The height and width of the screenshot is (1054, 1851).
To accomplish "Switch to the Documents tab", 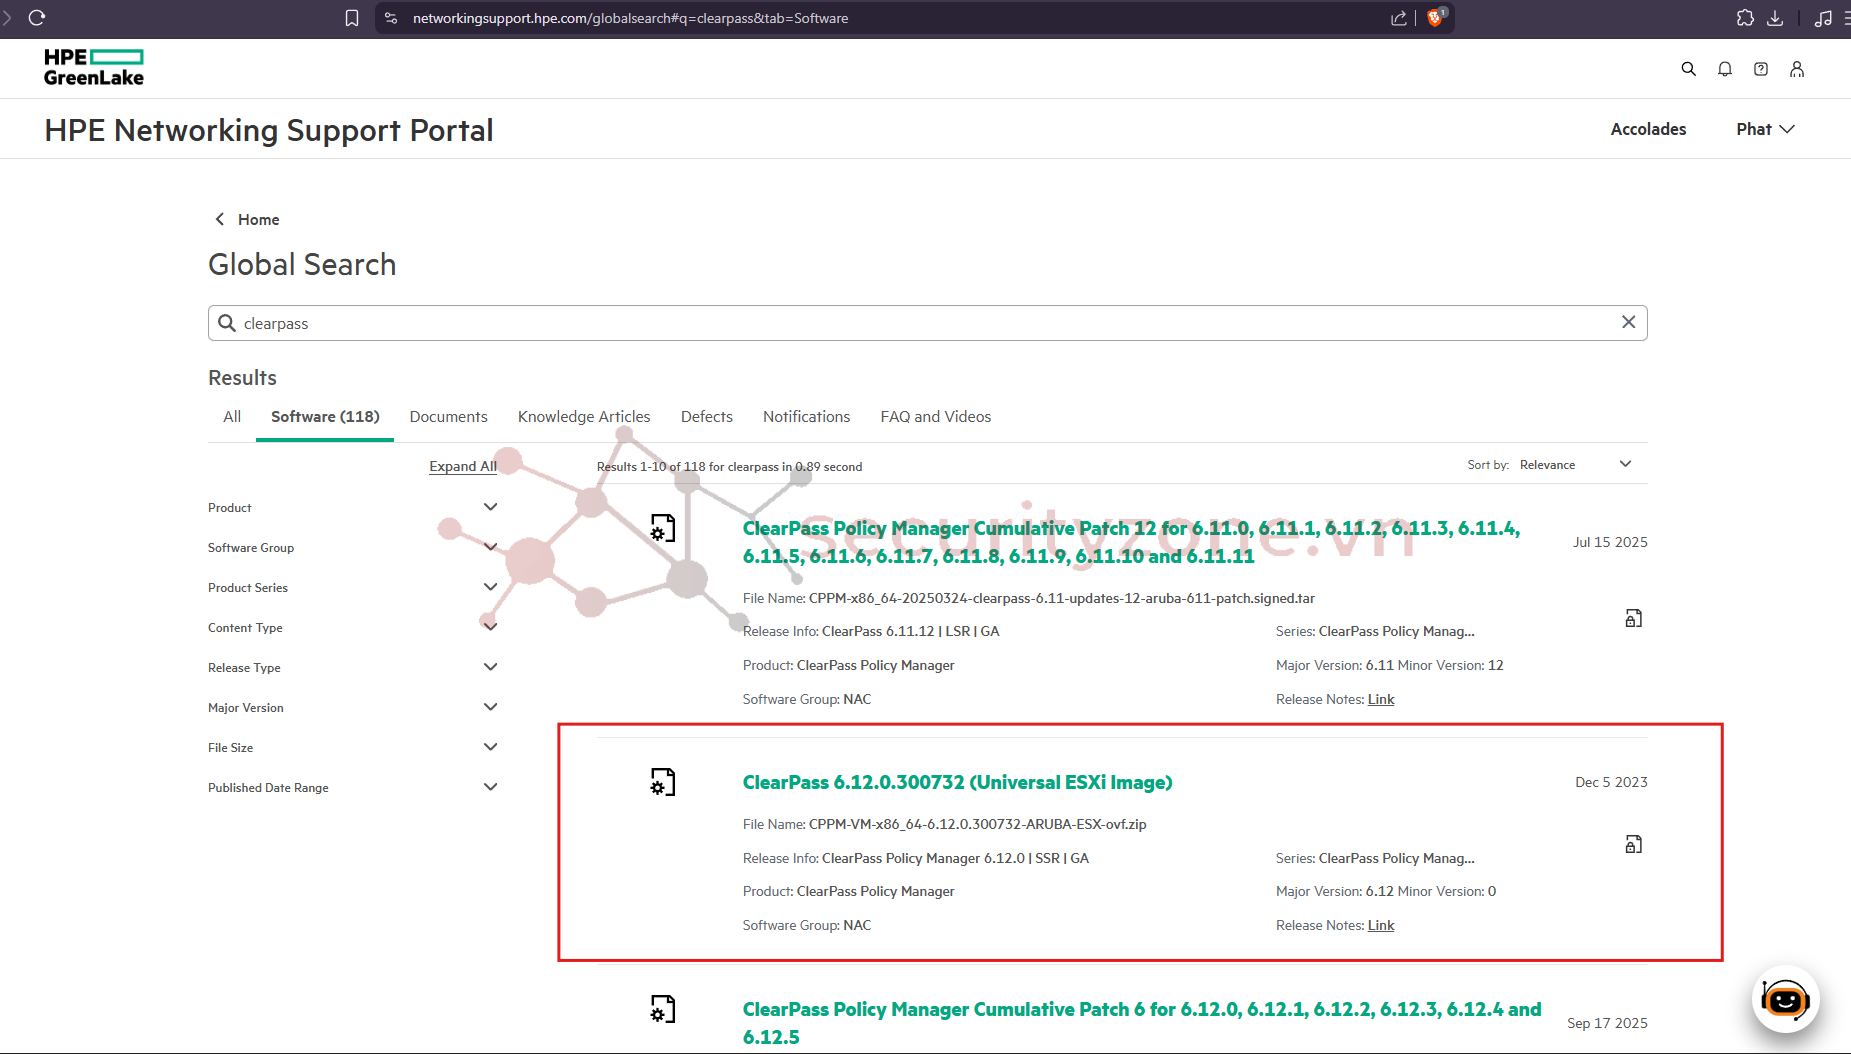I will (448, 417).
